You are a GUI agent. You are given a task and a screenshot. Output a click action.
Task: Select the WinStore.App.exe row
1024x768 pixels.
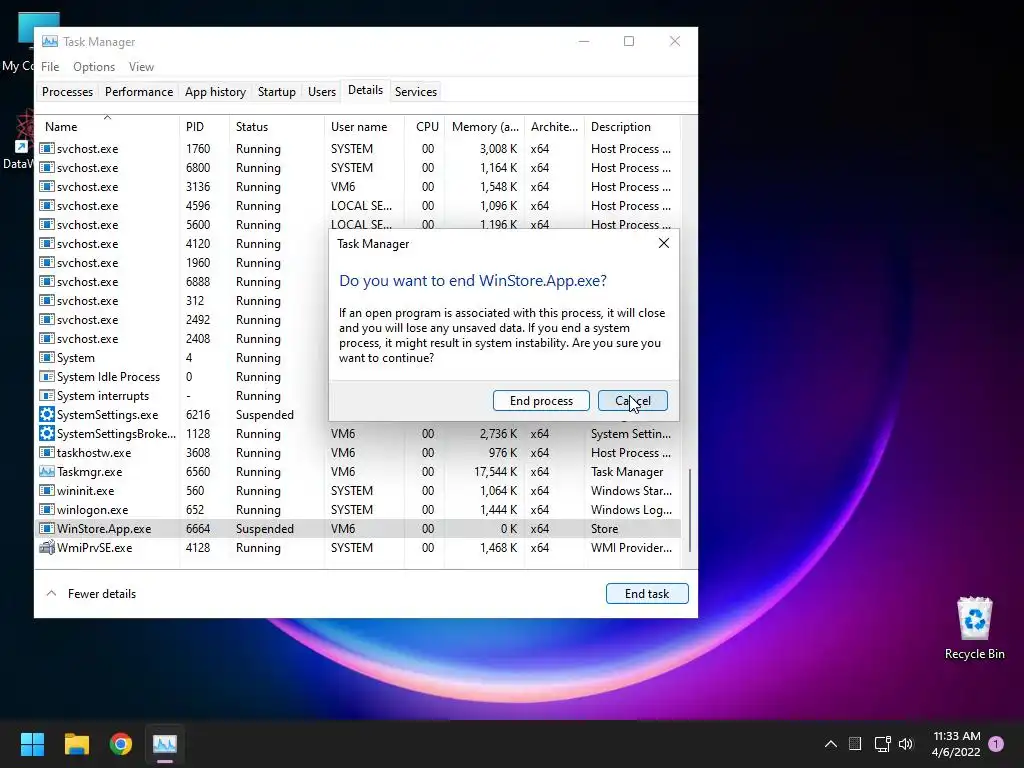(x=359, y=528)
